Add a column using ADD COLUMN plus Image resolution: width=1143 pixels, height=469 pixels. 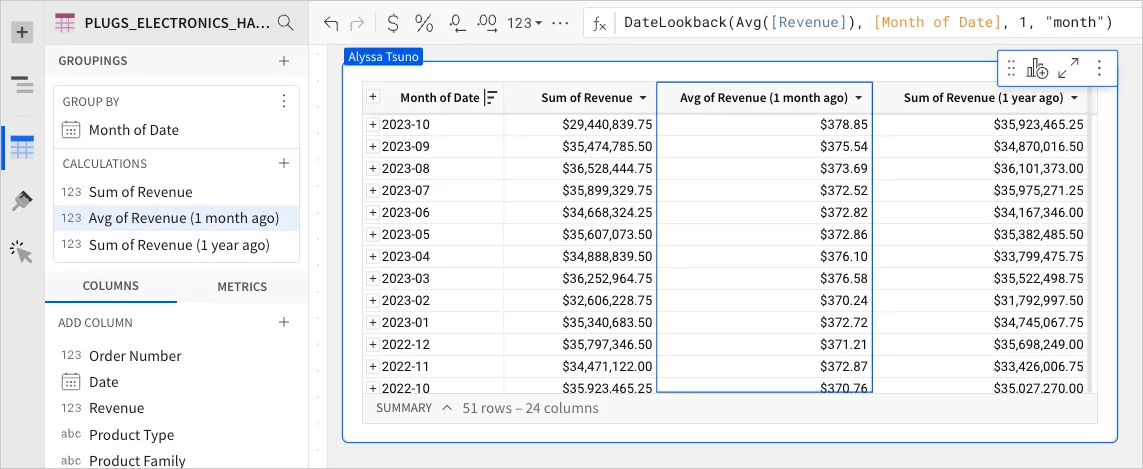tap(284, 322)
